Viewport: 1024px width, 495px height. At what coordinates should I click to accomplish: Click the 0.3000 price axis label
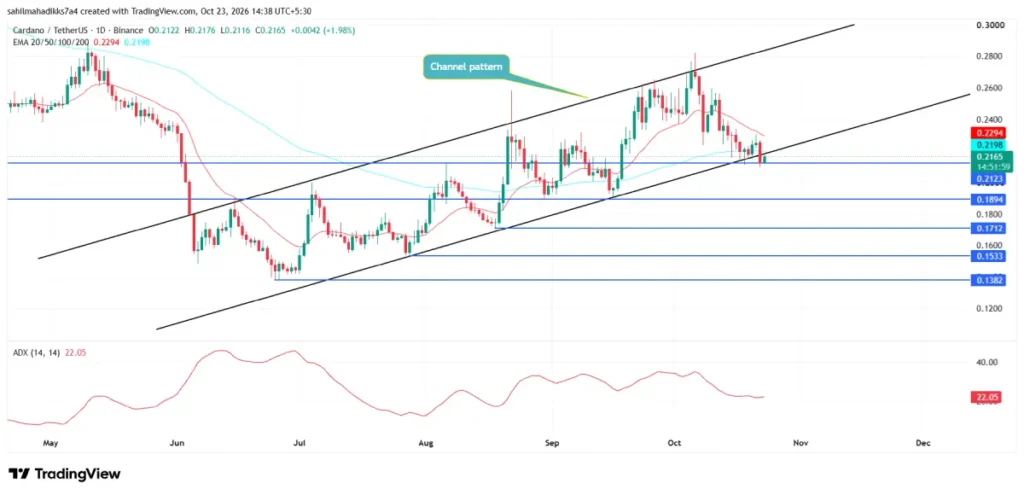(991, 25)
